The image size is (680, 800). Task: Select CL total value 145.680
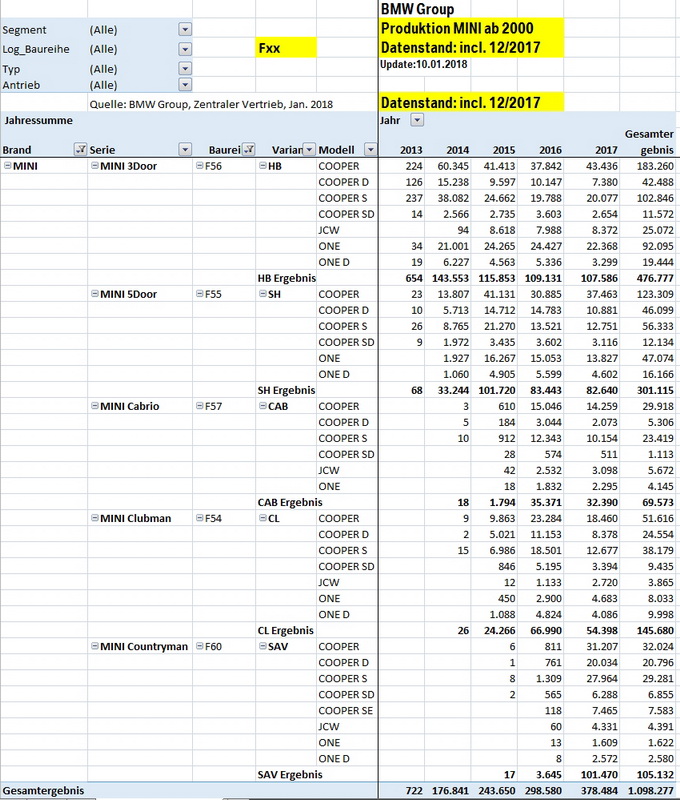[655, 631]
